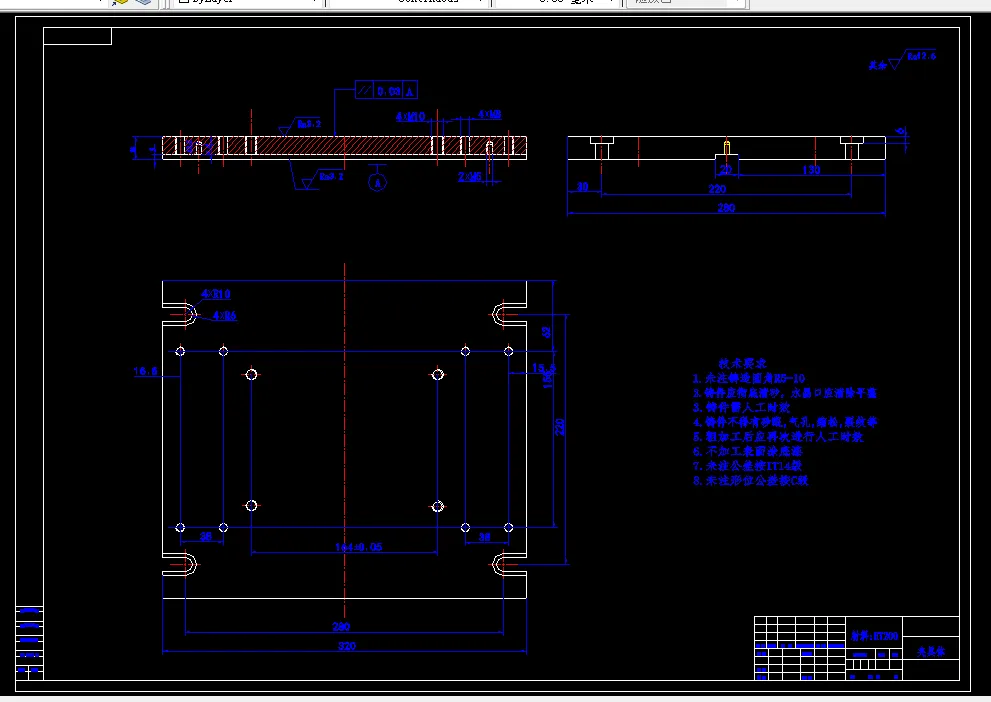The height and width of the screenshot is (702, 991).
Task: Select the 技术要求 heading text
Action: click(x=742, y=363)
